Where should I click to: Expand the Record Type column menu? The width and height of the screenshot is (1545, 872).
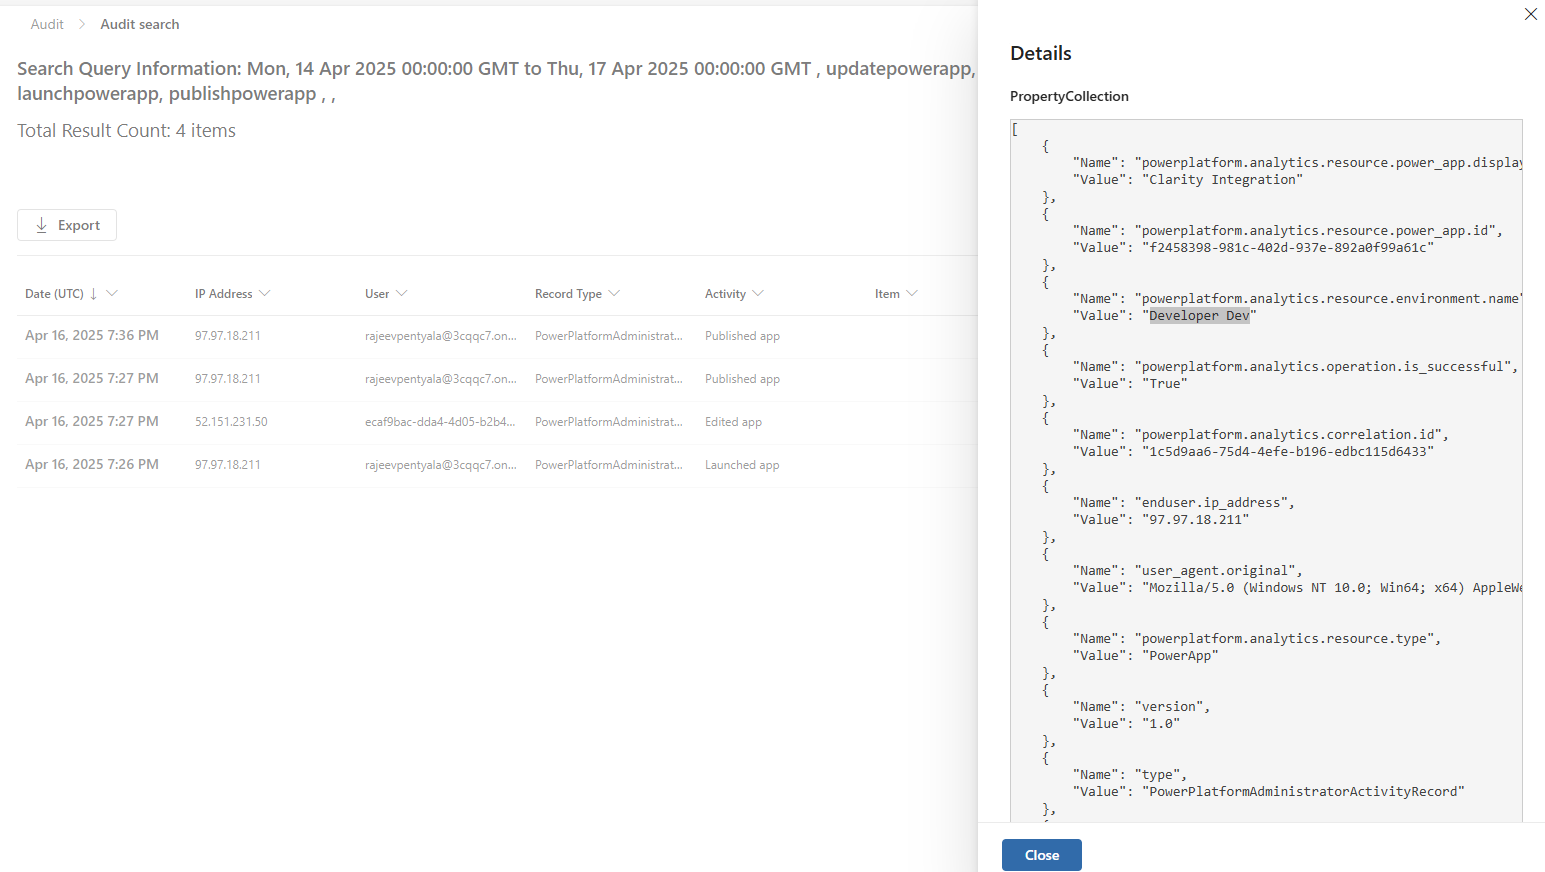coord(614,293)
